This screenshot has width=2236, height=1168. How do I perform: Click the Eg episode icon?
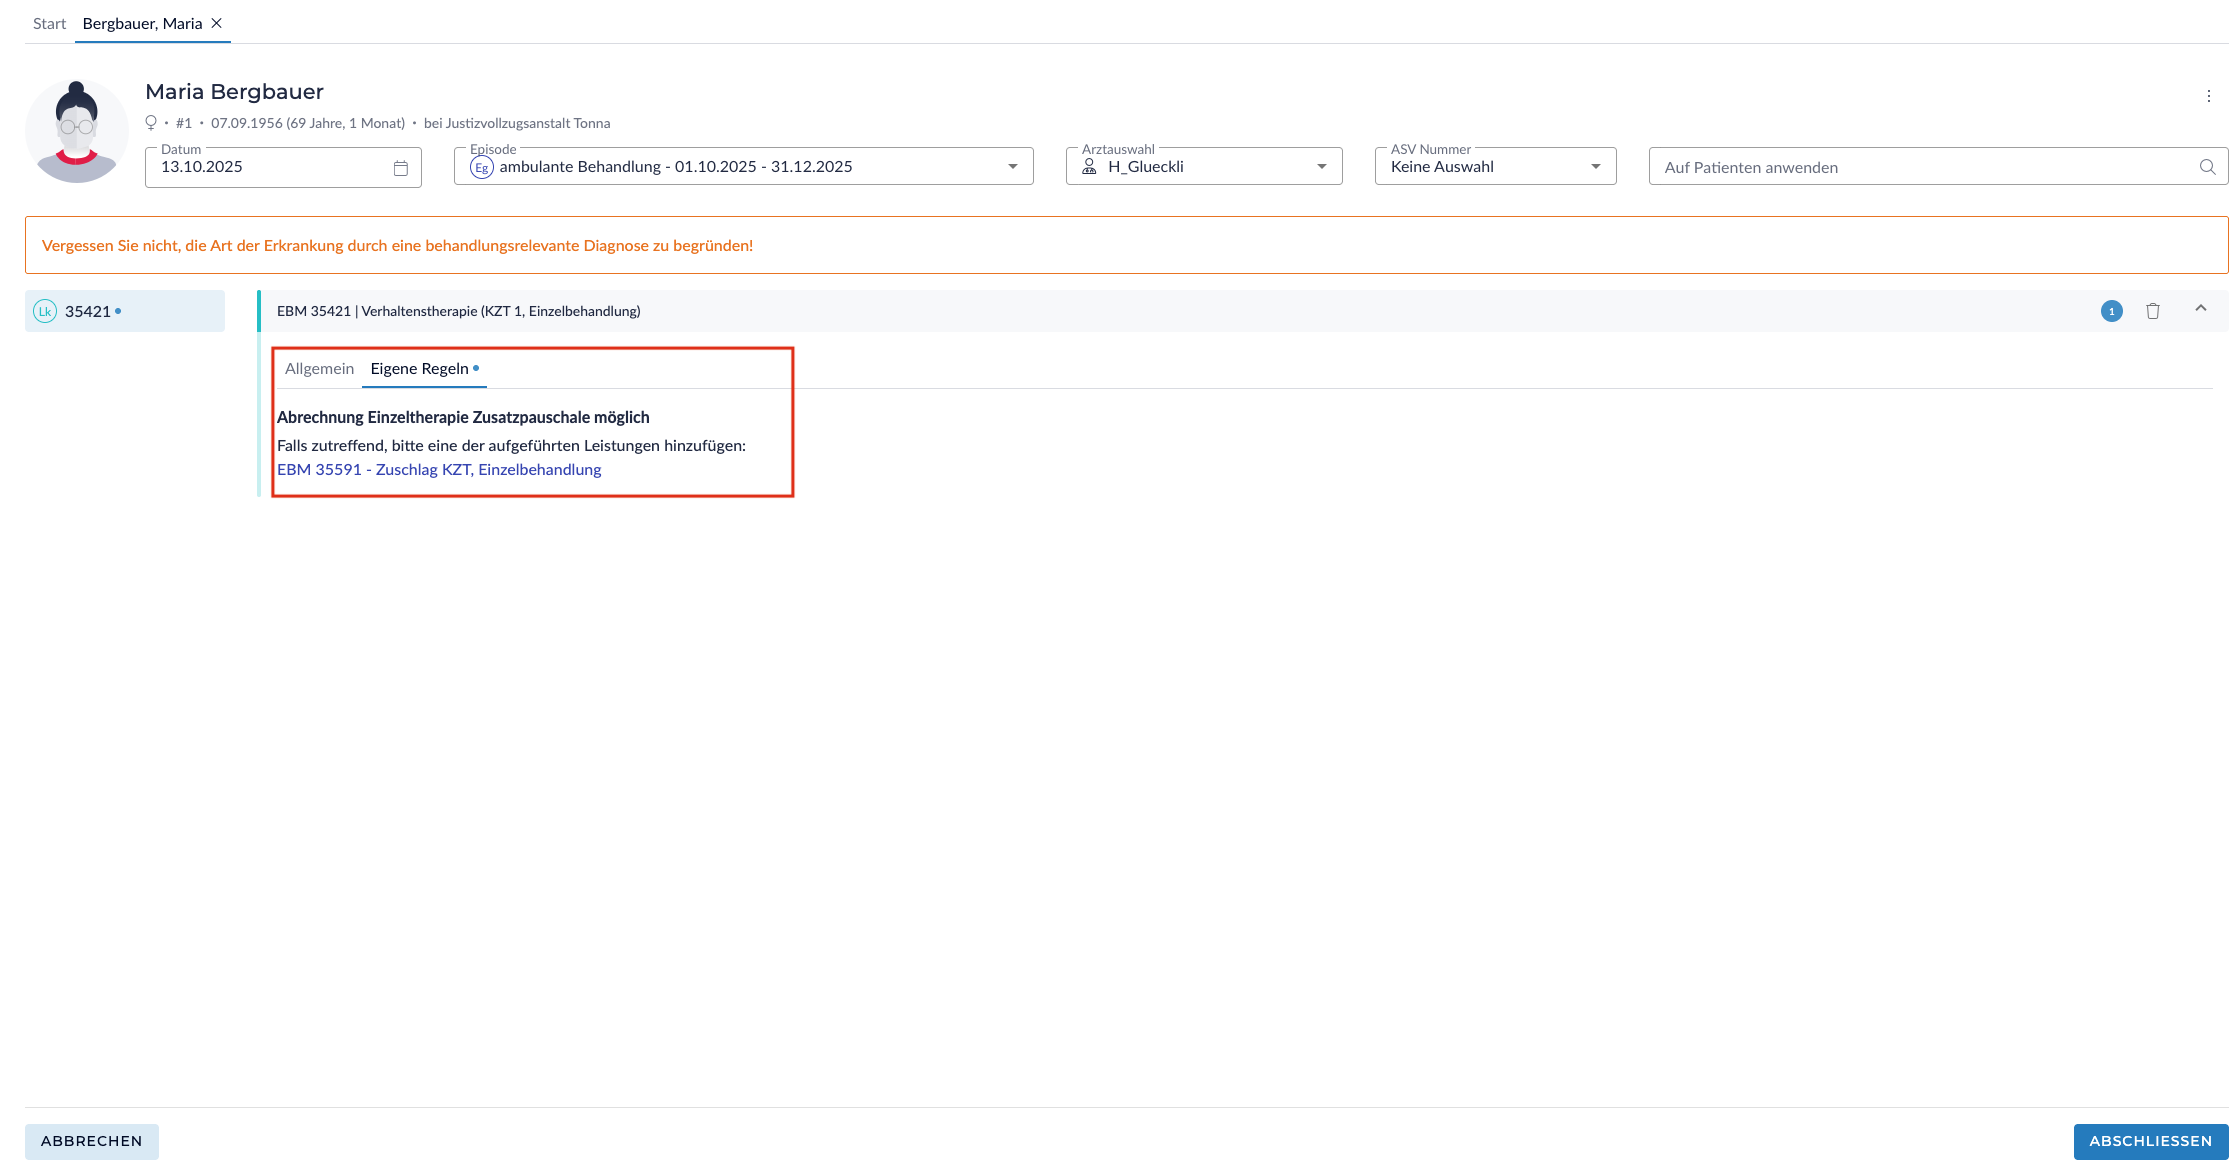click(x=482, y=167)
